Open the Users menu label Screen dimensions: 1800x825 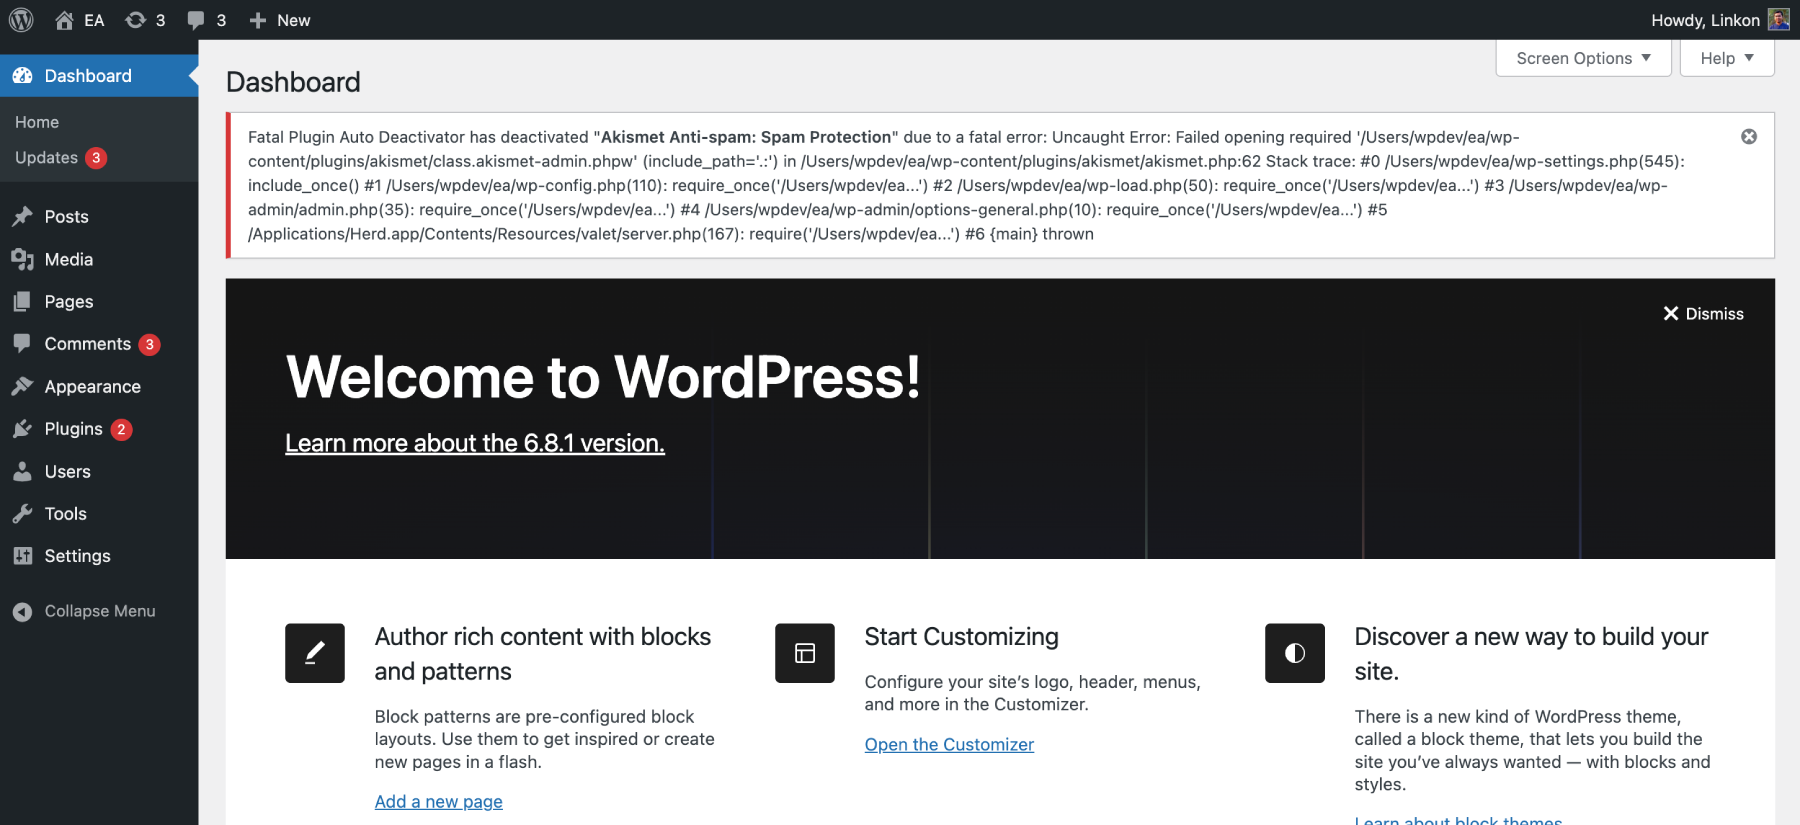[x=68, y=472]
